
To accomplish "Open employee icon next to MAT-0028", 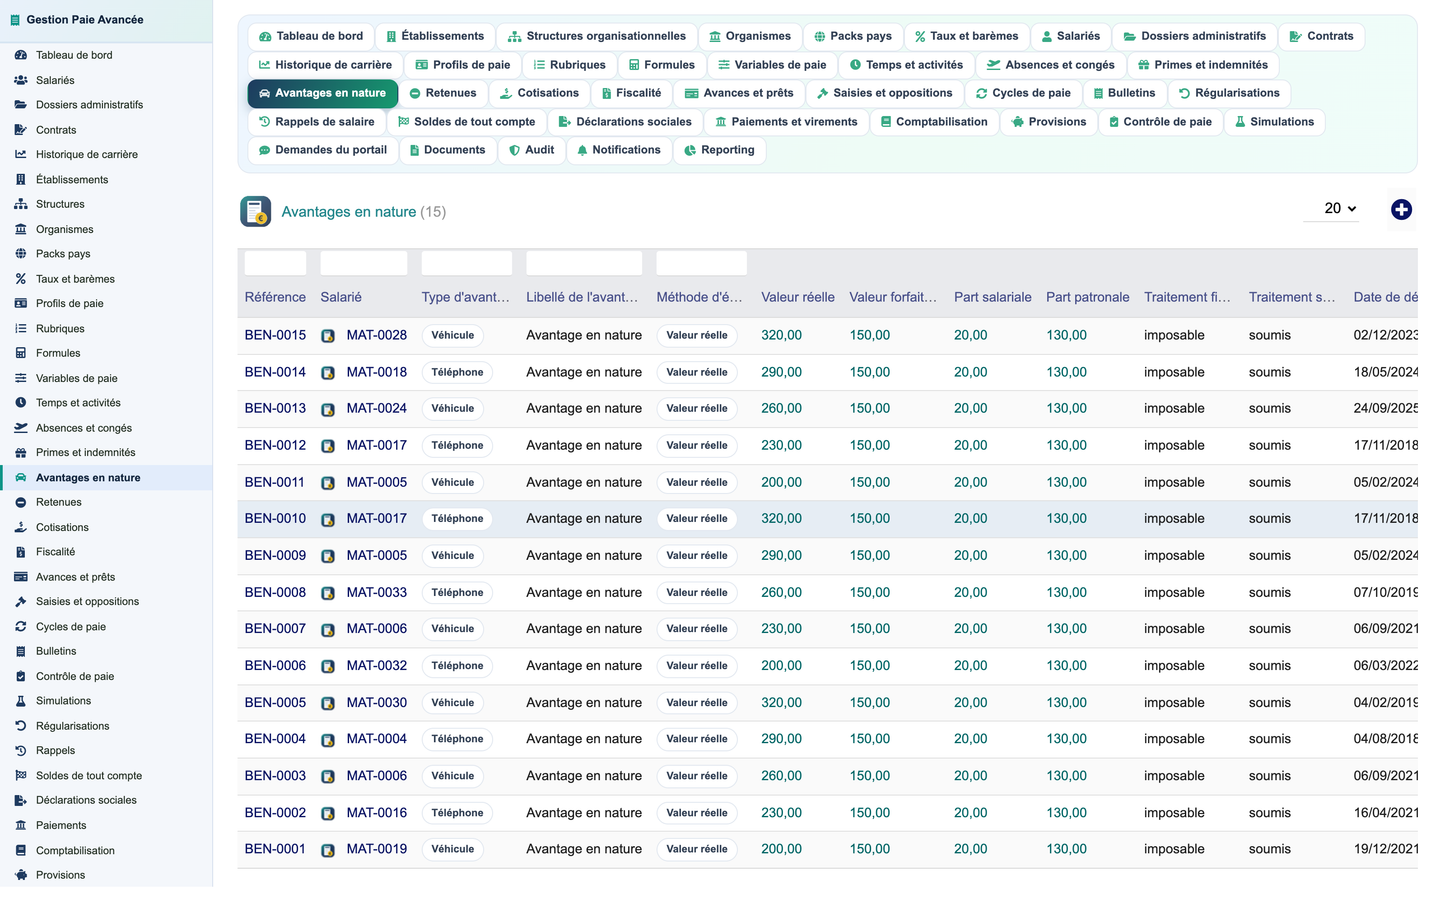I will (x=328, y=336).
